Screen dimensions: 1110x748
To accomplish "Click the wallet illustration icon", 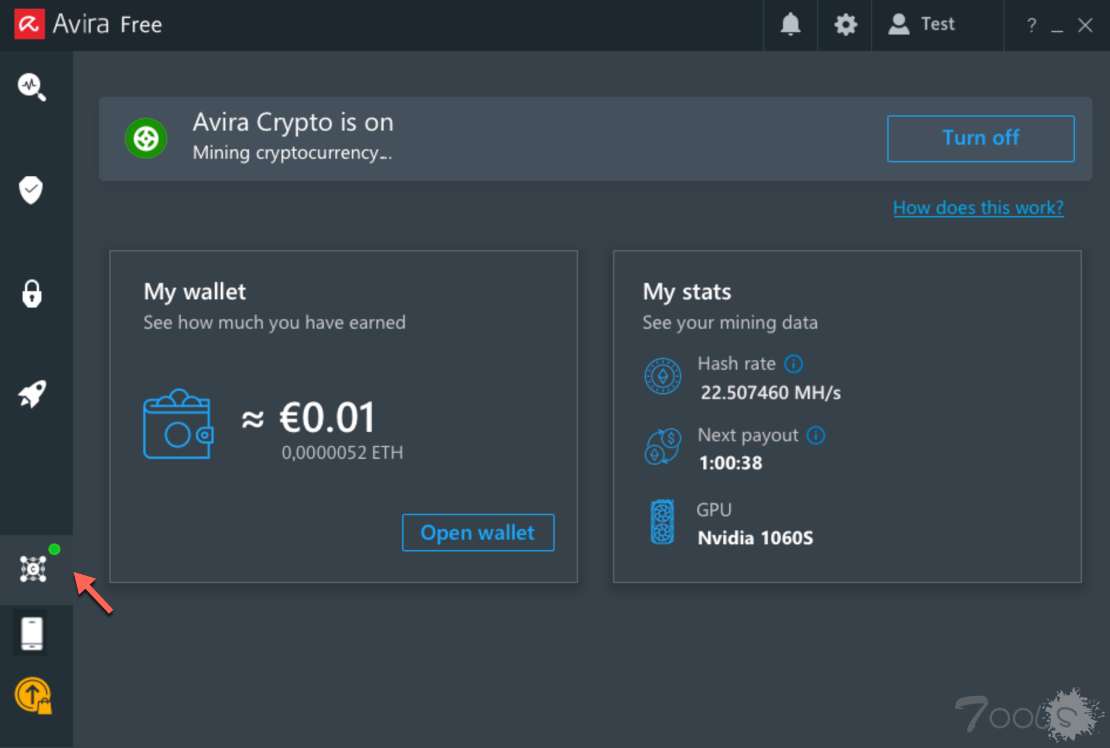I will (x=178, y=424).
